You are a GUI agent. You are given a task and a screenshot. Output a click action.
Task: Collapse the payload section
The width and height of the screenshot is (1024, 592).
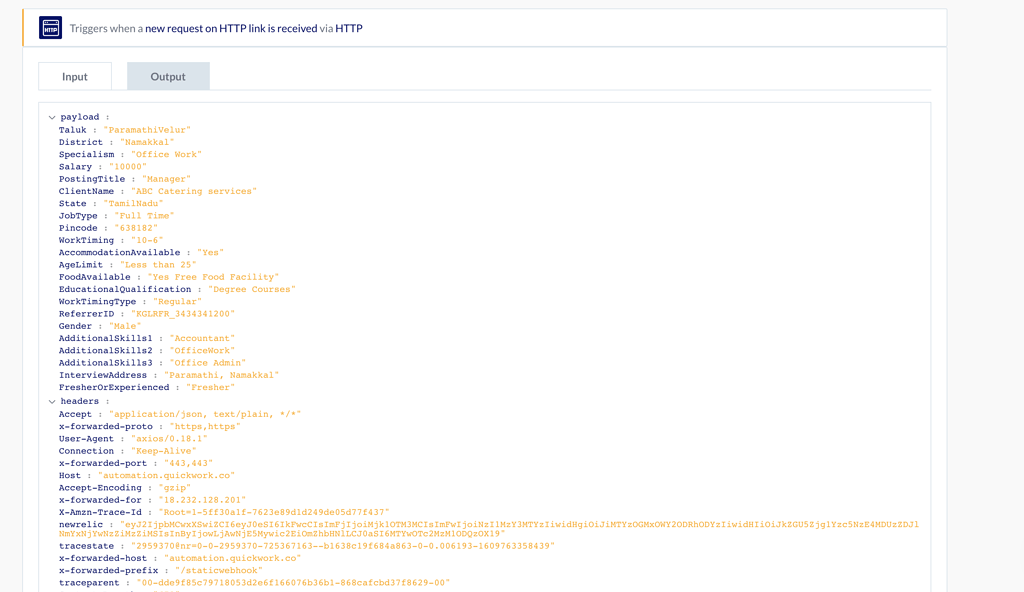(52, 116)
